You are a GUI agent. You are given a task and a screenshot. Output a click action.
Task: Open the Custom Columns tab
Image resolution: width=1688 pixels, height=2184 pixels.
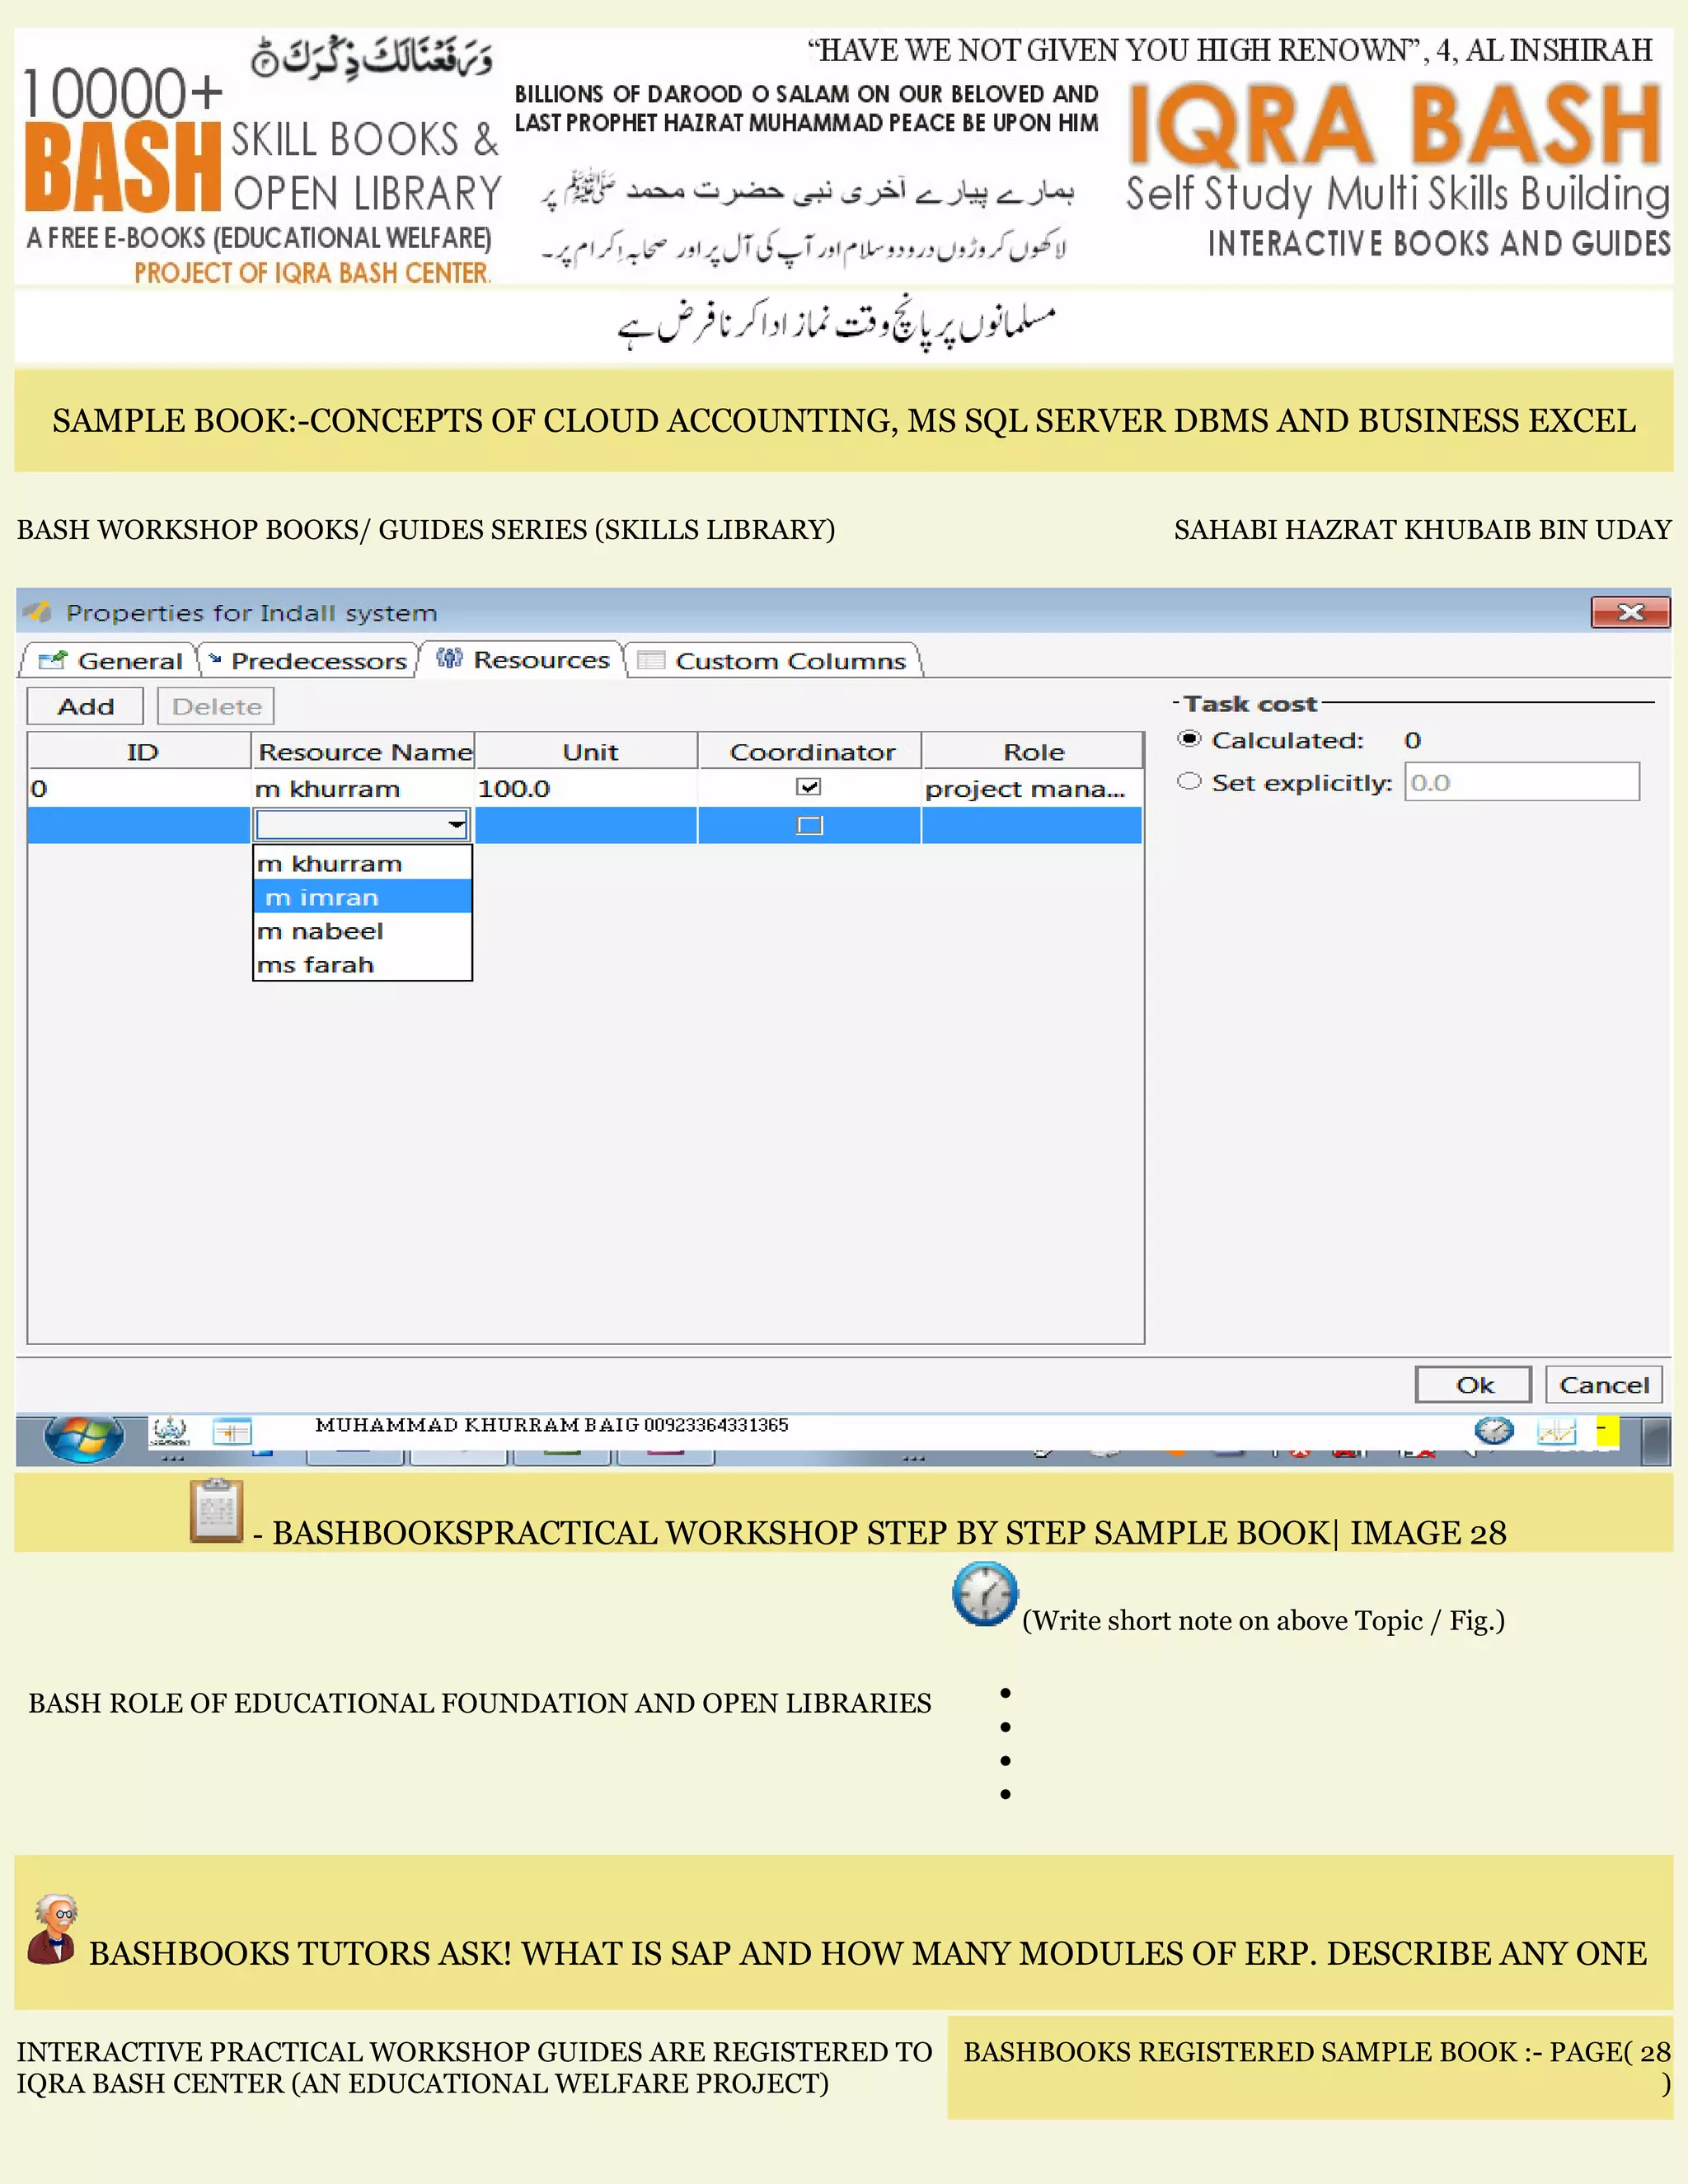772,661
